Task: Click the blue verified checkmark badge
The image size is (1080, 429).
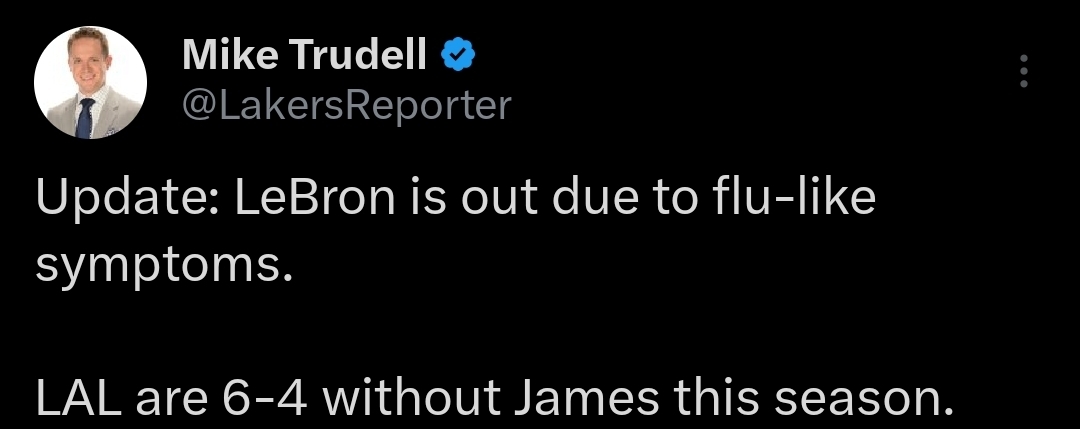Action: coord(457,57)
